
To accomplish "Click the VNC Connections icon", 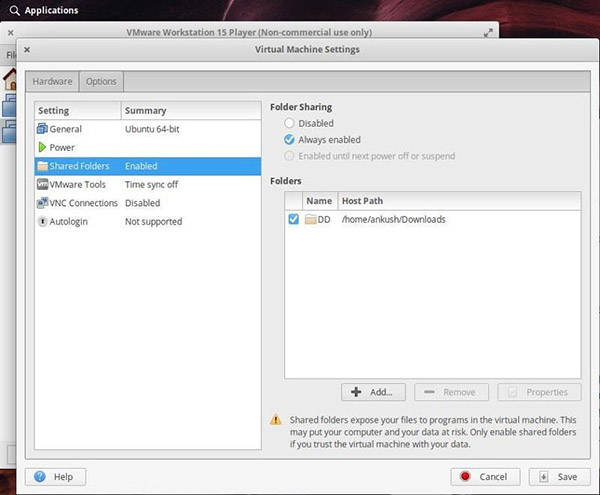I will 42,202.
